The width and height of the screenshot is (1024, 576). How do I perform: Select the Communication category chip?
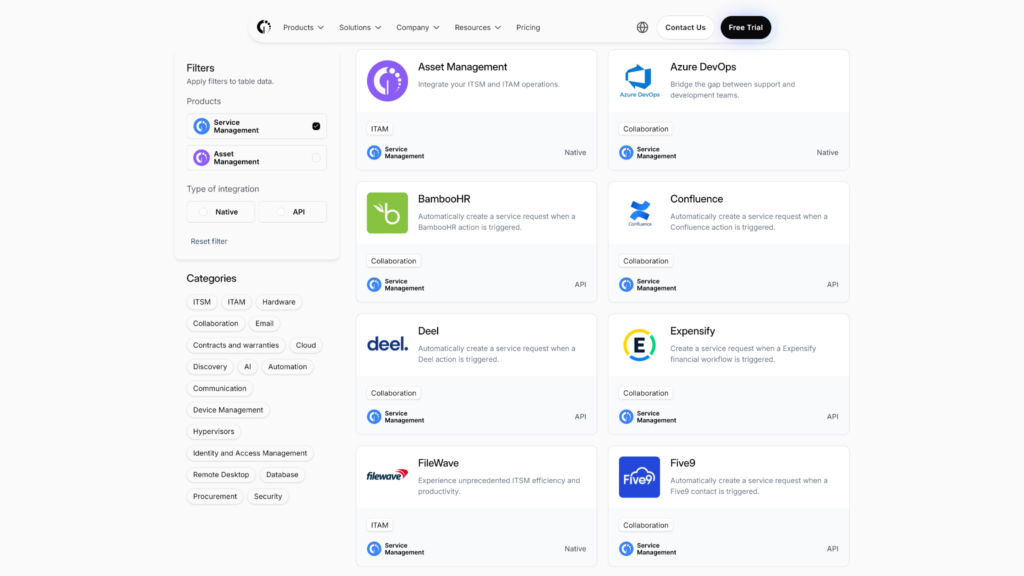219,388
